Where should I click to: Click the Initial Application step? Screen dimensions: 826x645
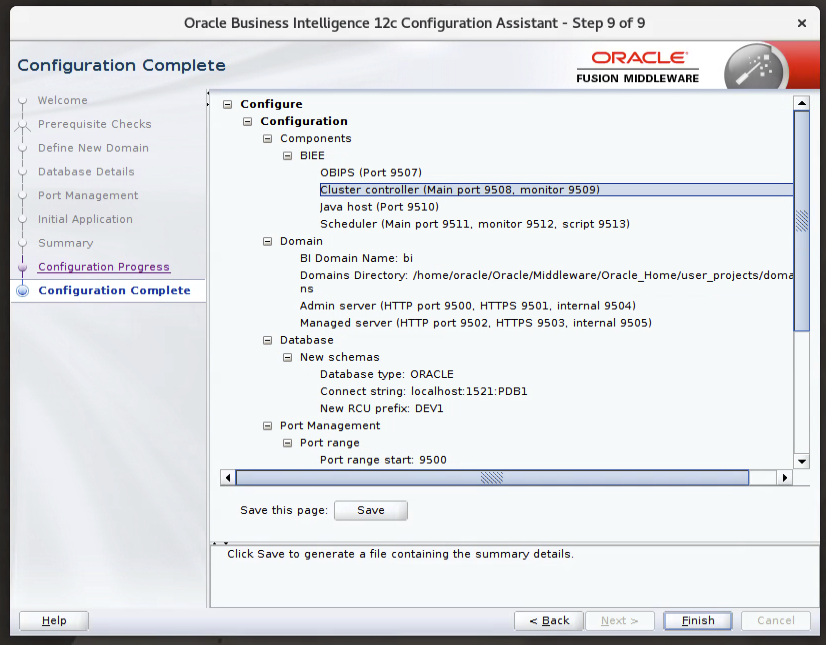[85, 219]
